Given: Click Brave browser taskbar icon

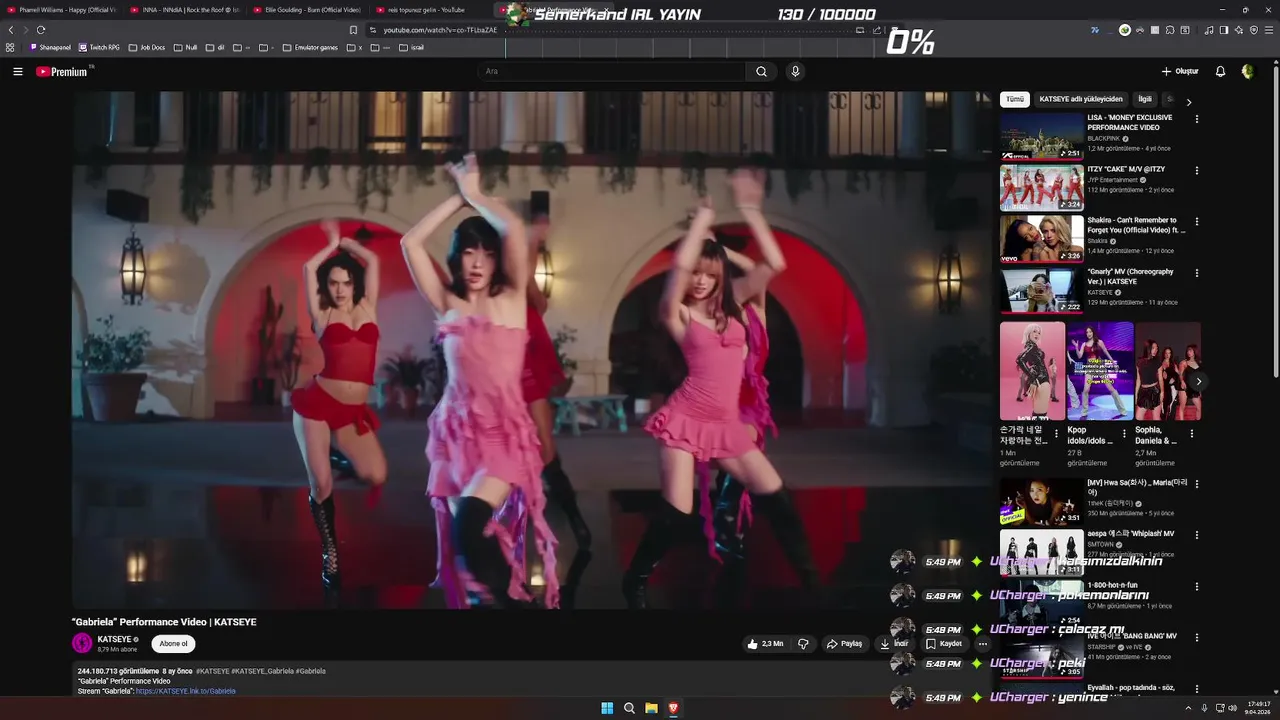Looking at the screenshot, I should pyautogui.click(x=673, y=708).
